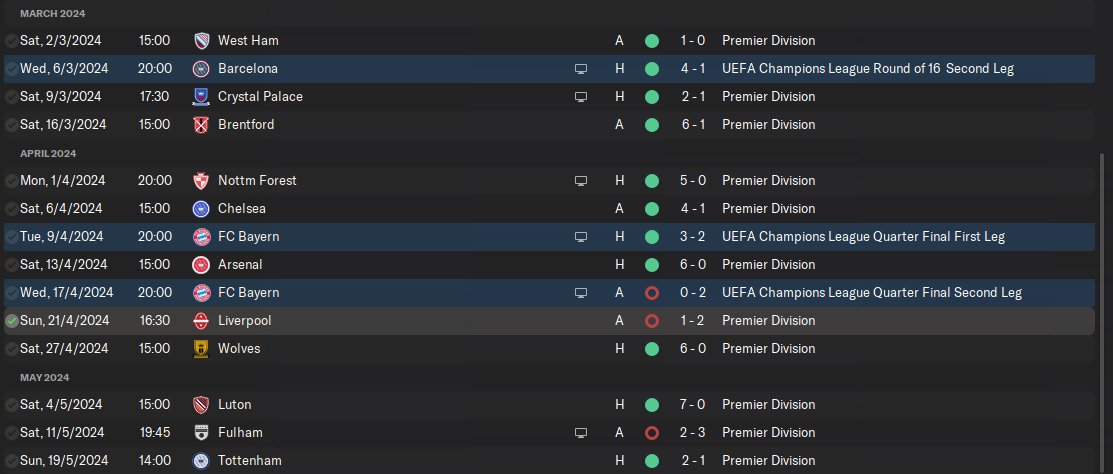The width and height of the screenshot is (1113, 474).
Task: Open the 7 - 0 result against Luton
Action: tap(690, 405)
